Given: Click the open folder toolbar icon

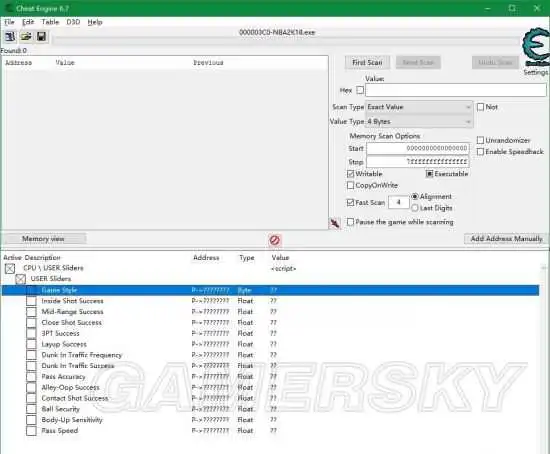Looking at the screenshot, I should click(x=26, y=36).
